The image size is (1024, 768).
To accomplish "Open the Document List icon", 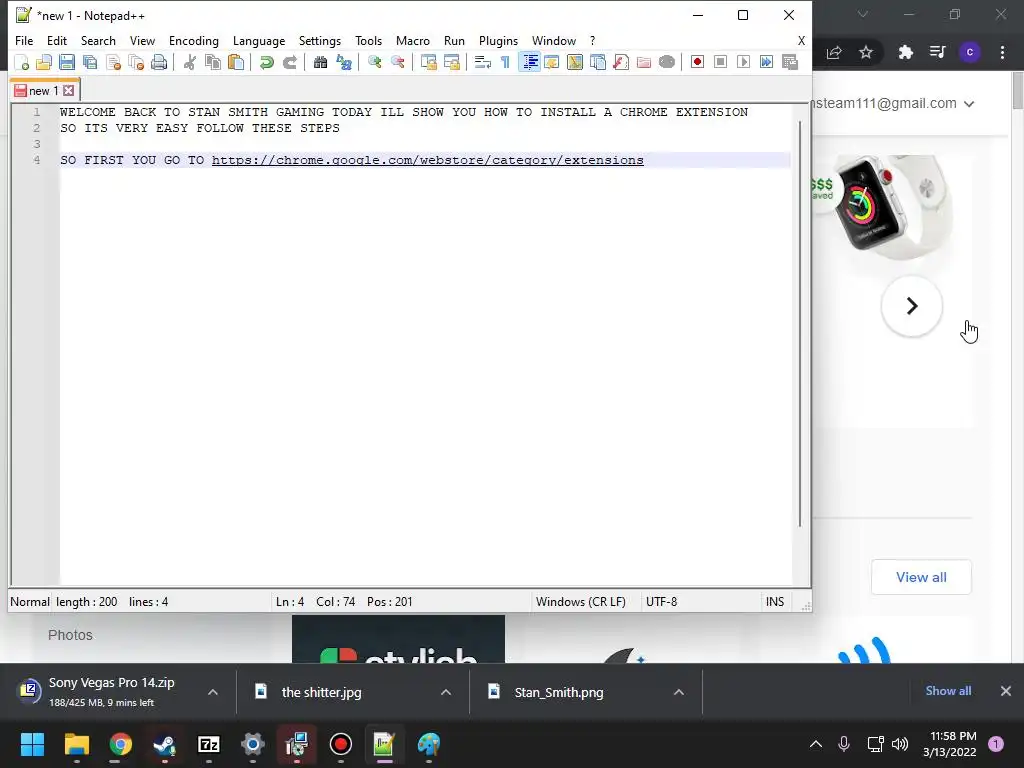I will pos(598,62).
